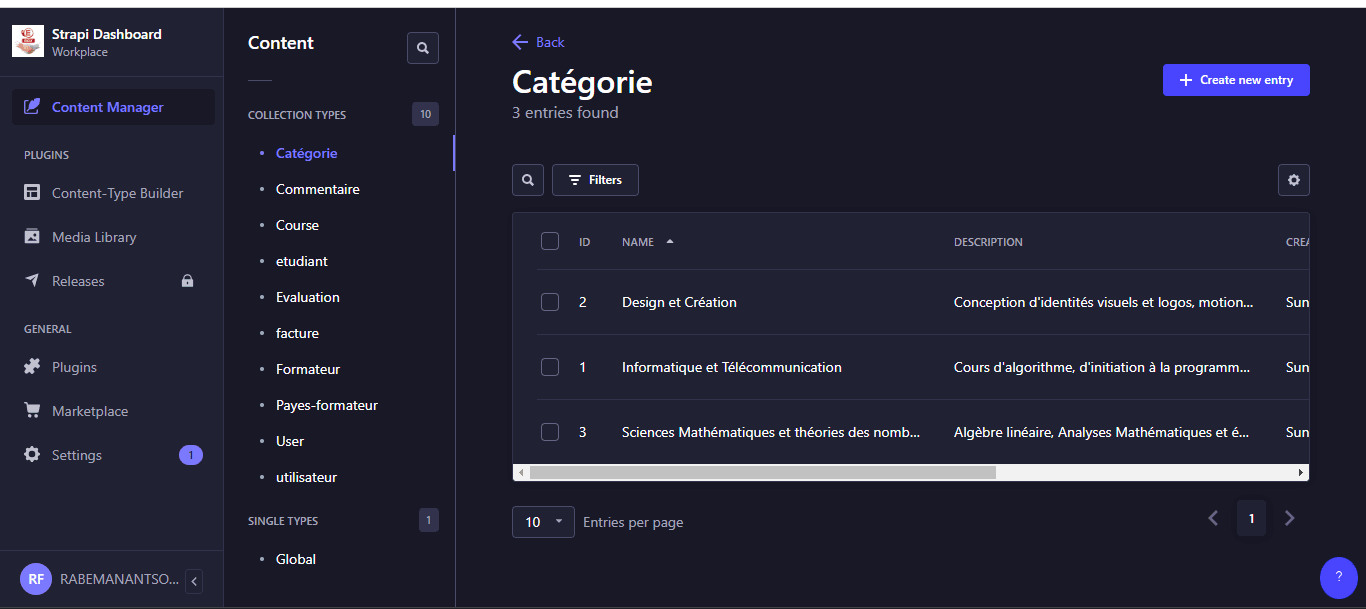Click the Releases paper plane icon

pyautogui.click(x=32, y=281)
